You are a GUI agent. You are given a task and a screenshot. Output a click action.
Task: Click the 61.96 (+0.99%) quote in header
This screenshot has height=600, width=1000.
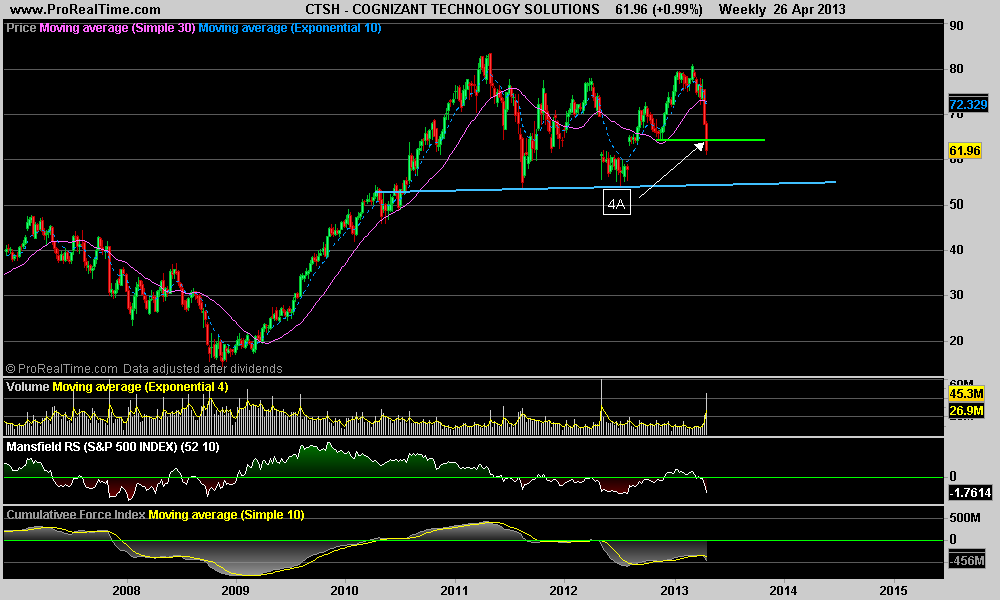click(659, 10)
